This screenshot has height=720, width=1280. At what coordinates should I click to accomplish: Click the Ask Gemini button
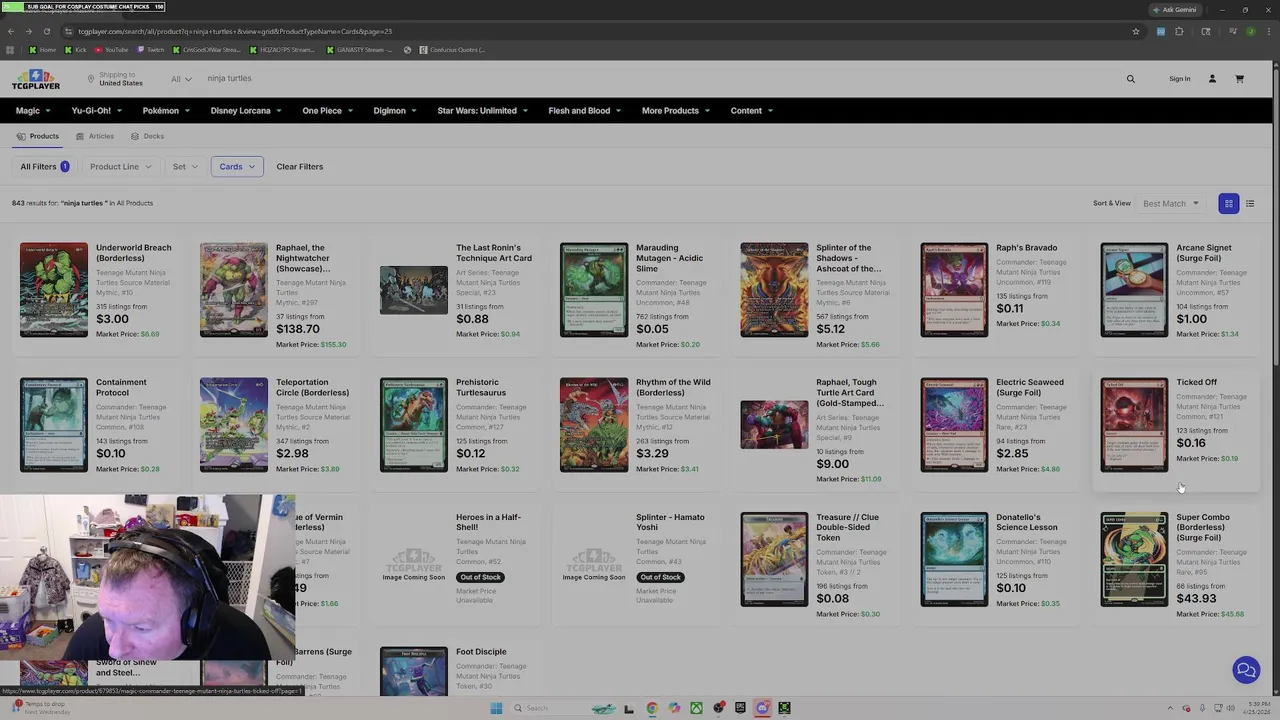click(x=1174, y=10)
